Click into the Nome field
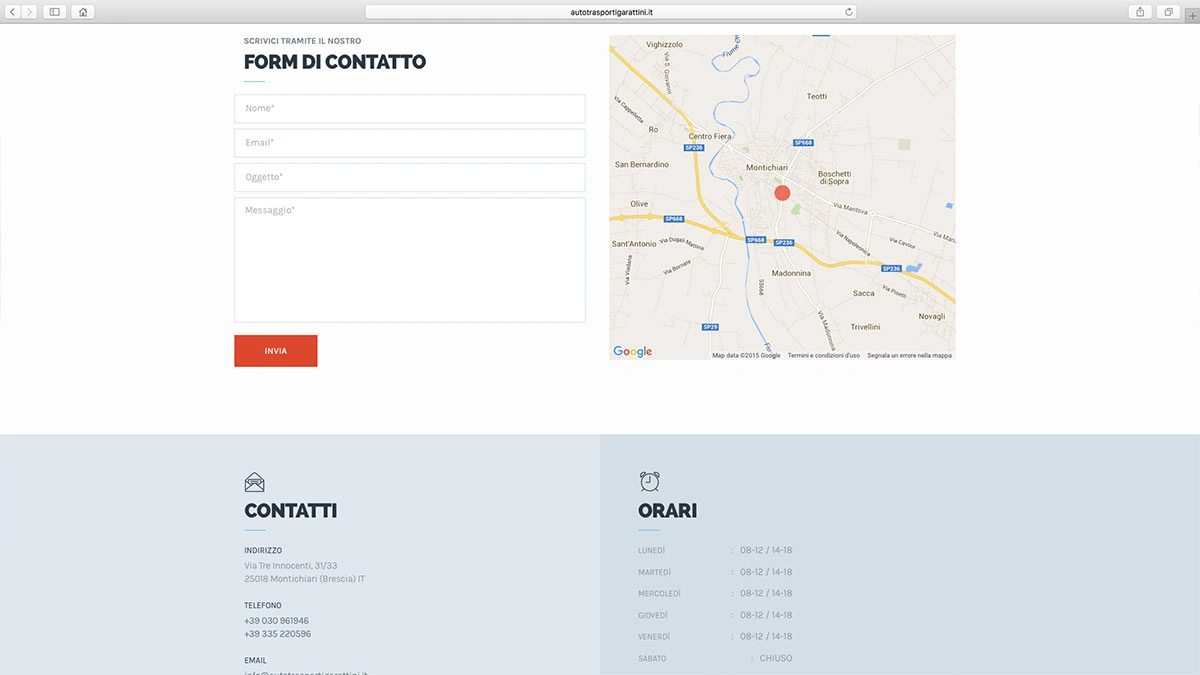The image size is (1200, 675). (410, 108)
